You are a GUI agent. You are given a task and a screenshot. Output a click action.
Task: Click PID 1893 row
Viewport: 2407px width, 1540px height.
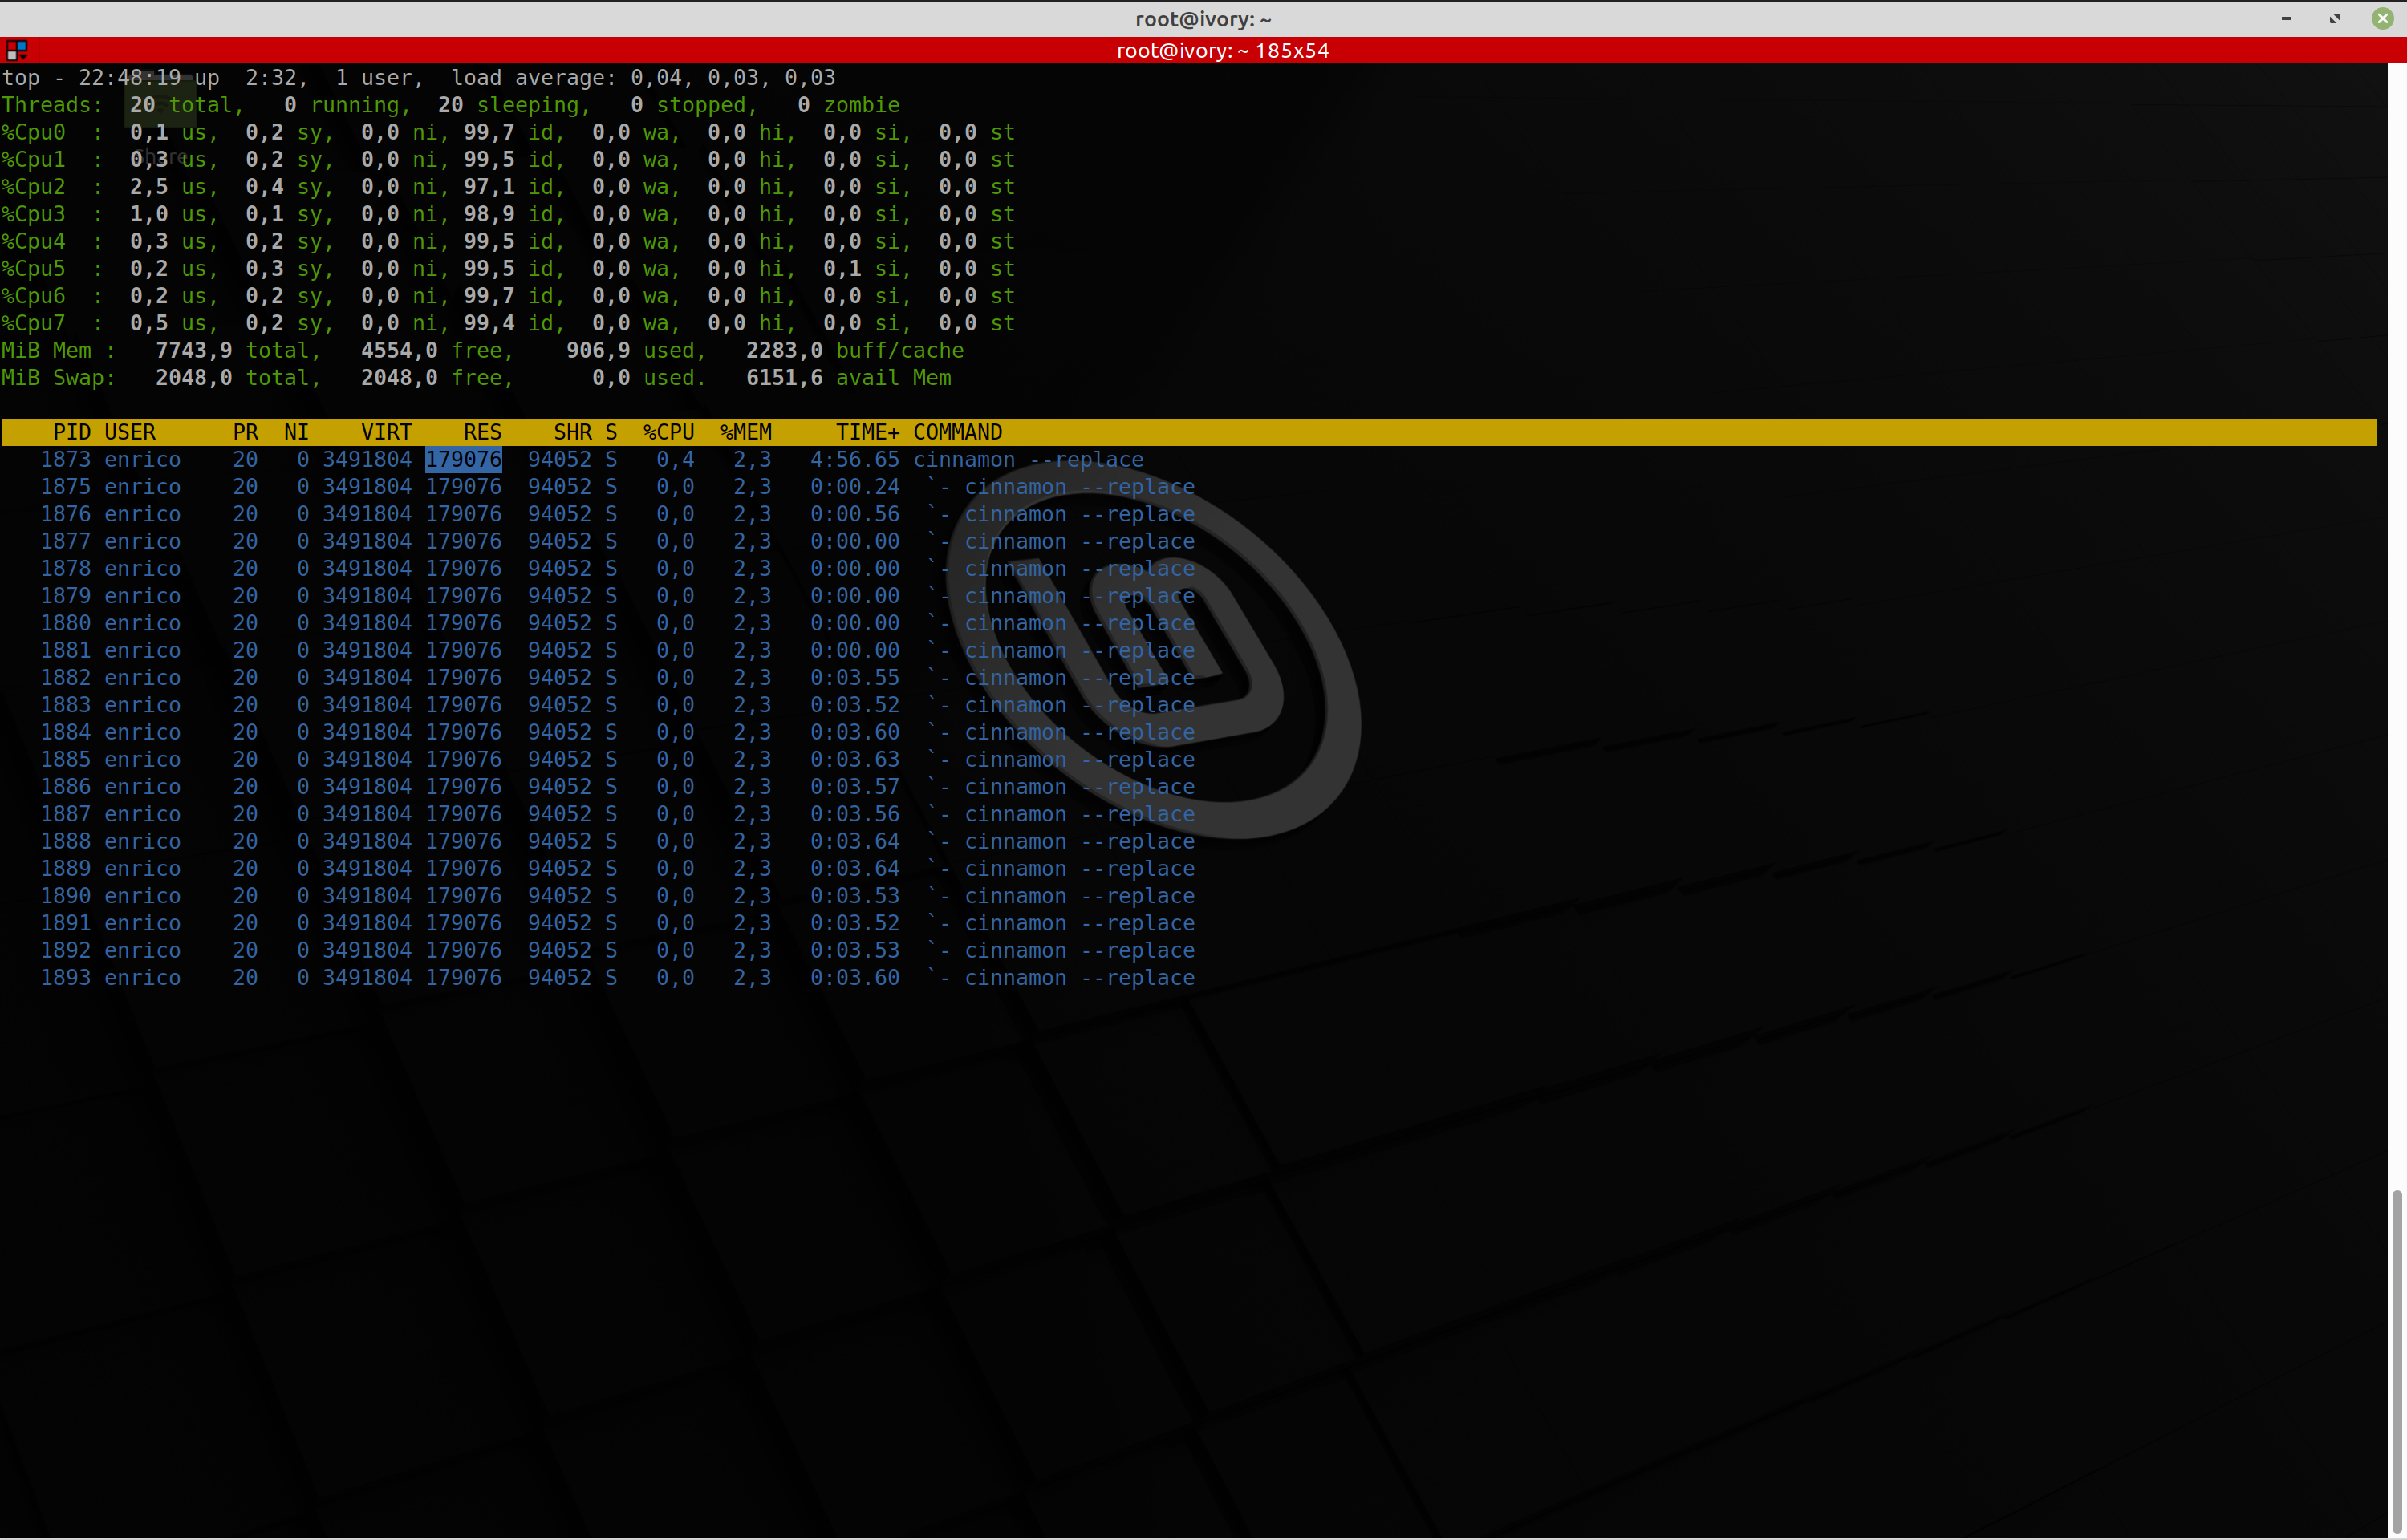(617, 978)
